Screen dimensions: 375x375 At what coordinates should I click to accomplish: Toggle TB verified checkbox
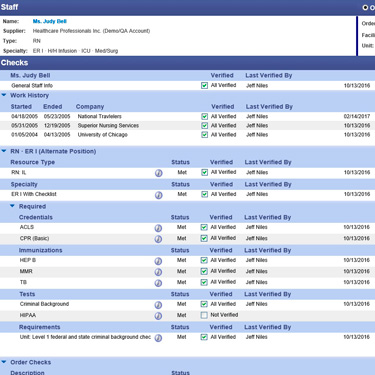(204, 282)
